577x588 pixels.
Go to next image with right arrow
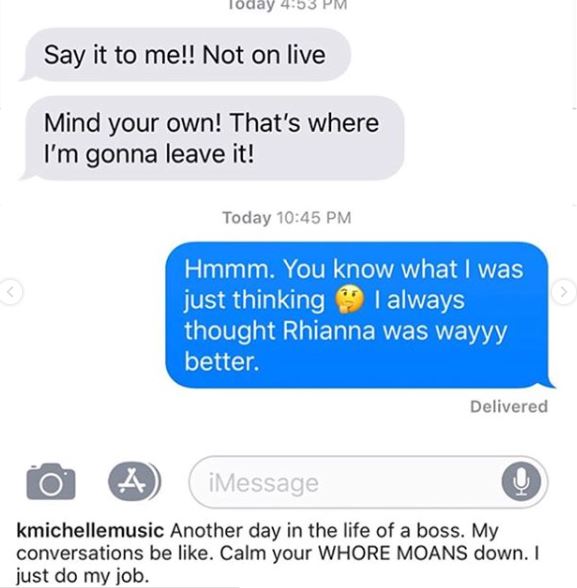coord(565,291)
